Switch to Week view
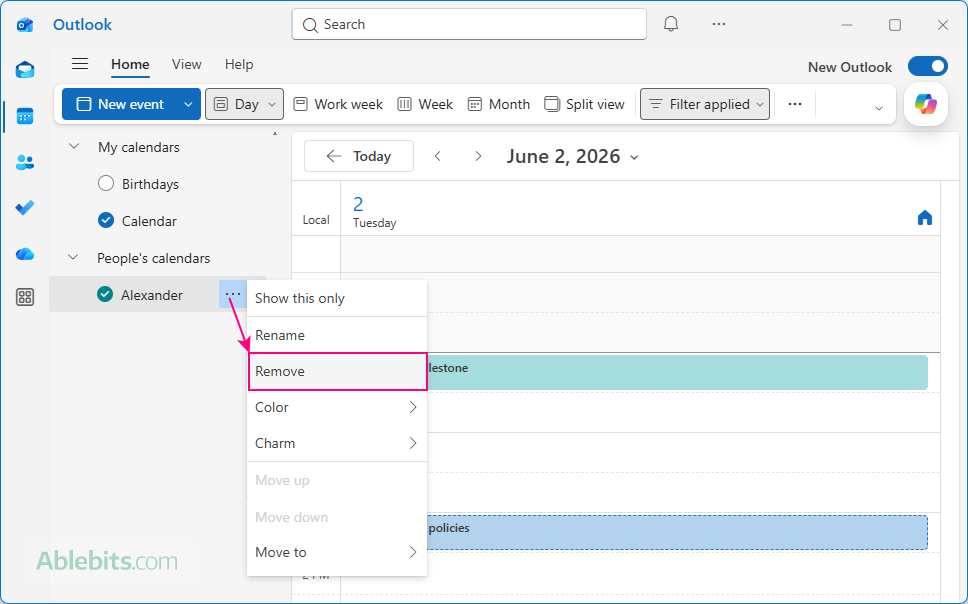 [x=425, y=104]
